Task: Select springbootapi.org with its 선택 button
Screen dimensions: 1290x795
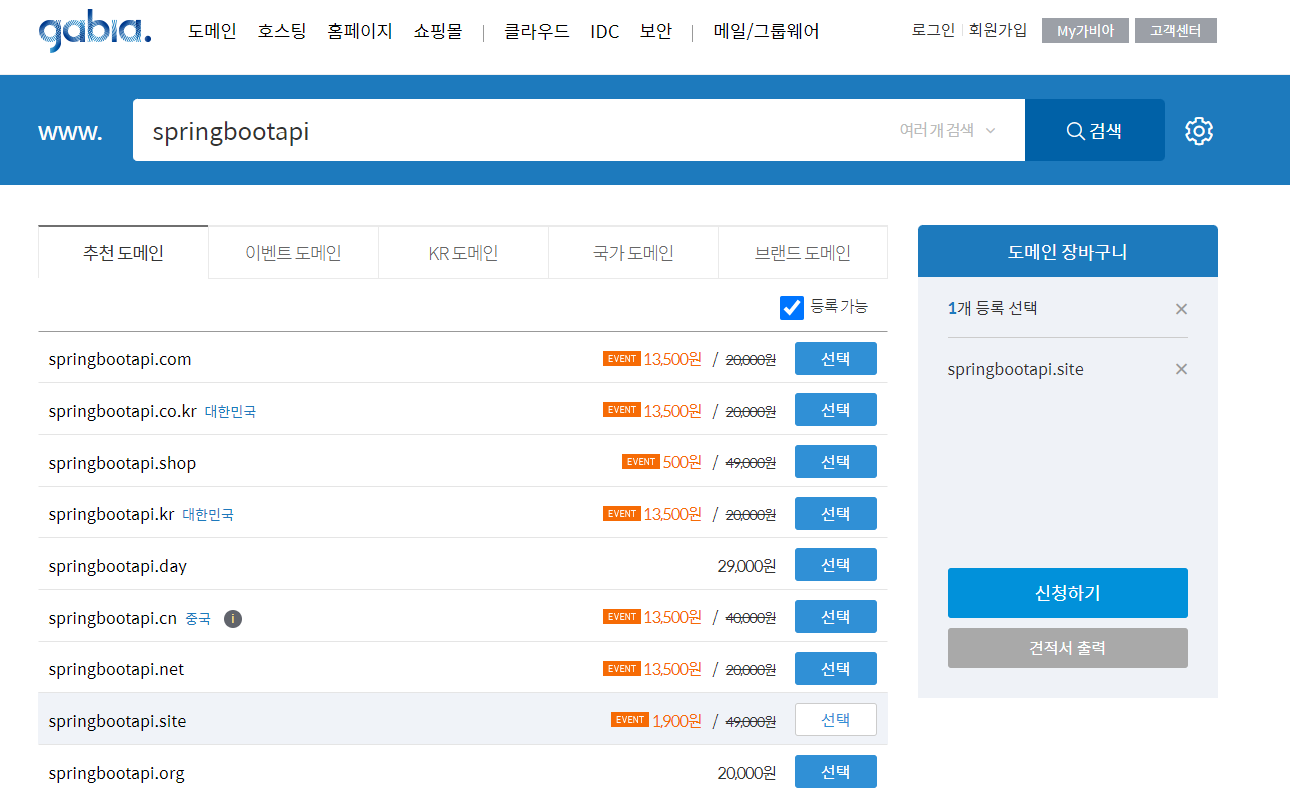Action: pyautogui.click(x=836, y=772)
